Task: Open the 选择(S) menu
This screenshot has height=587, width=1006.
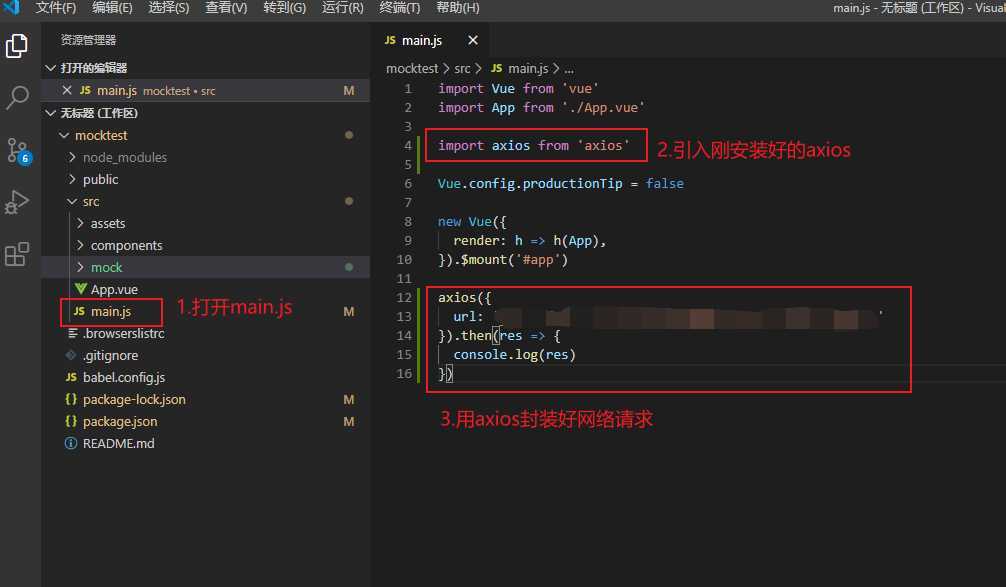Action: 169,8
